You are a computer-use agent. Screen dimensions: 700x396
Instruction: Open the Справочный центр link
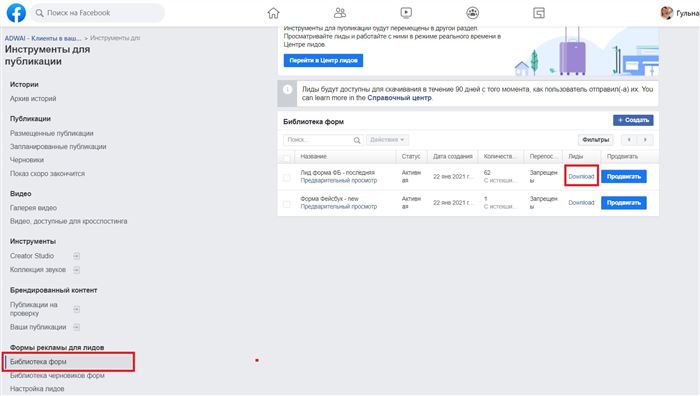pos(399,98)
